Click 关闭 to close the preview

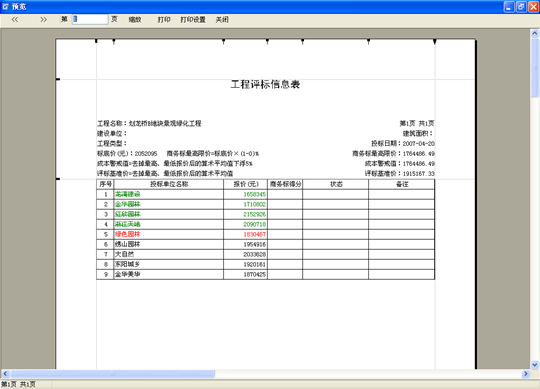[222, 20]
